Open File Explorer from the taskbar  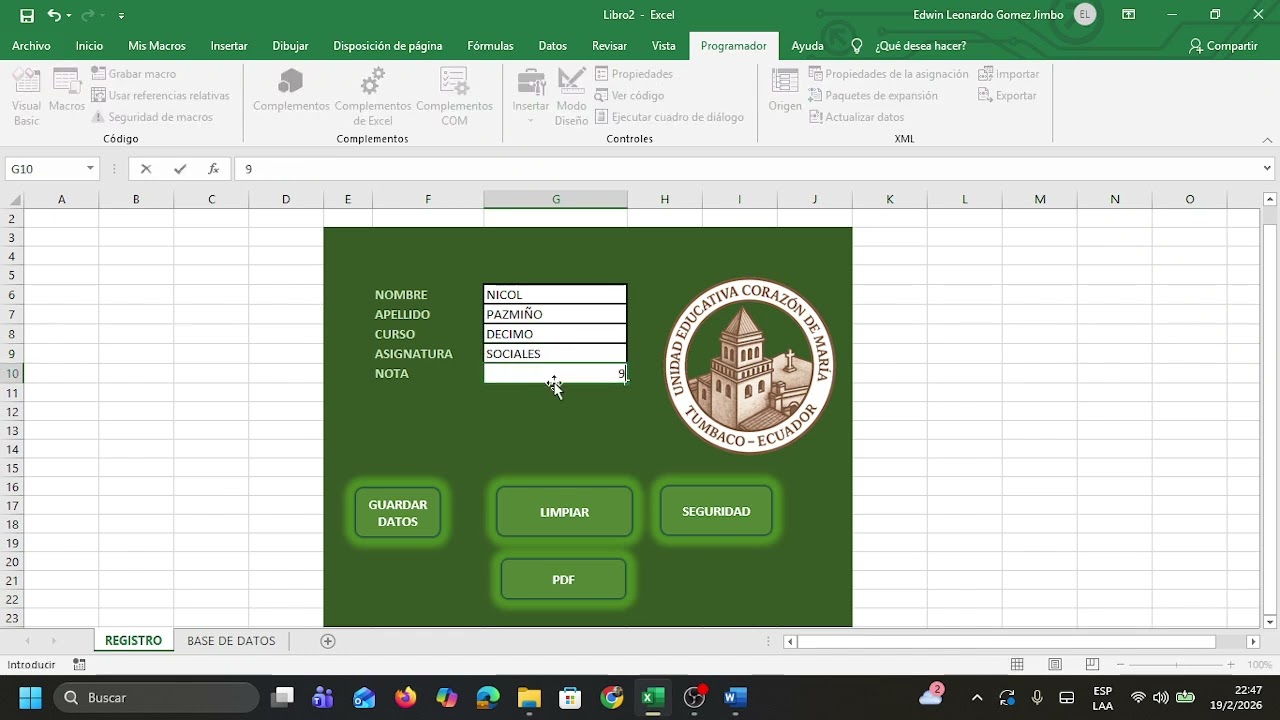(x=529, y=698)
